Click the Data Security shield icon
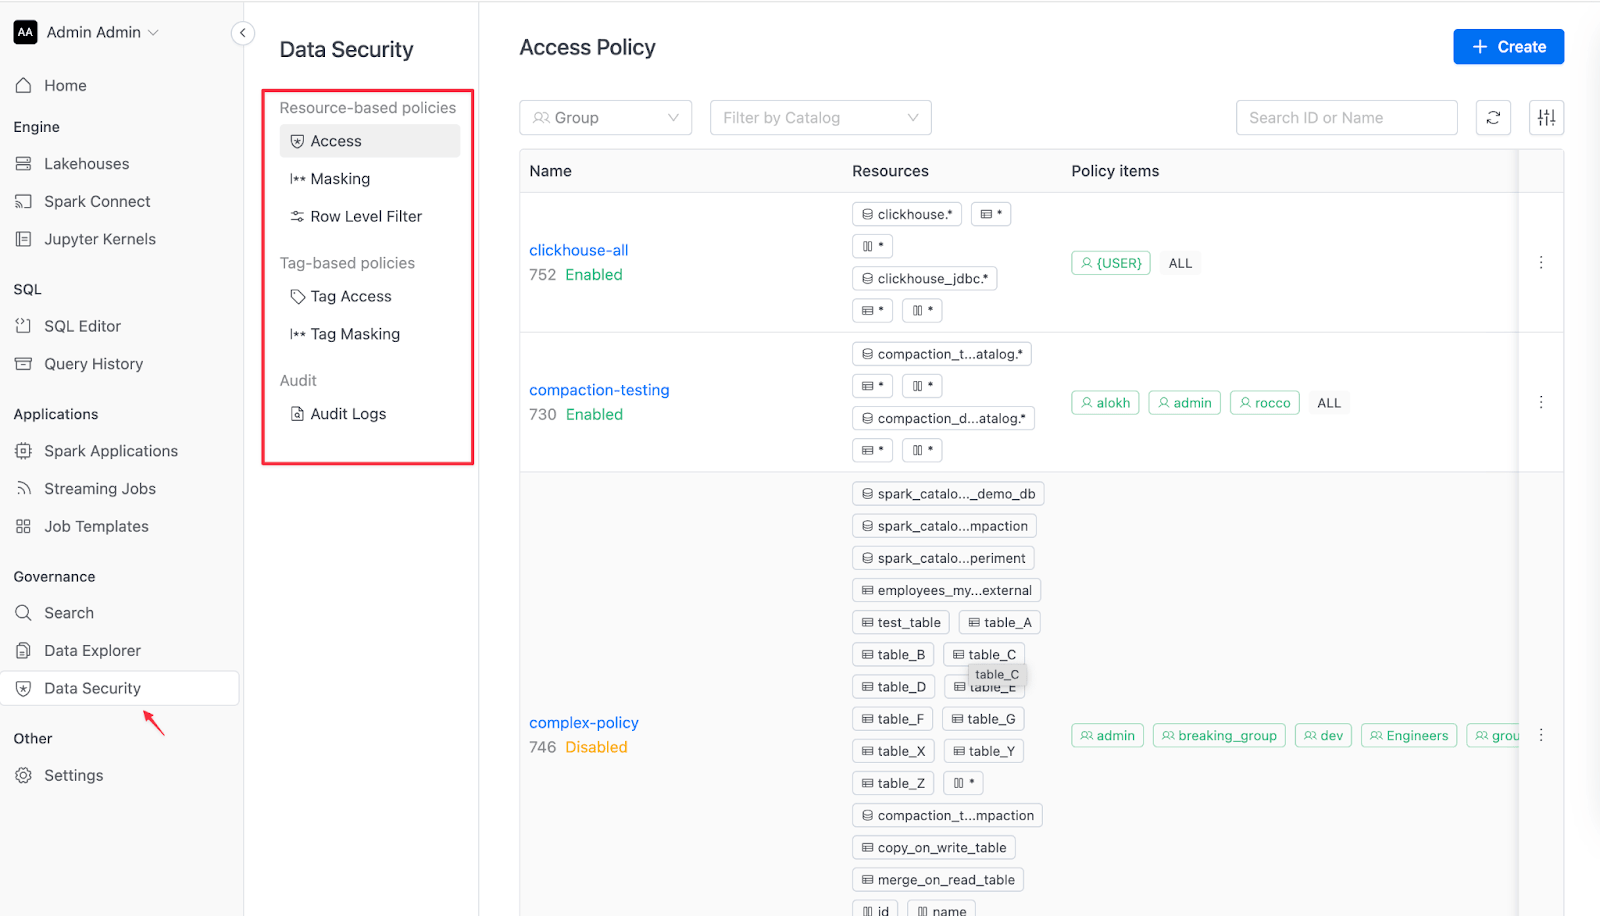Viewport: 1600px width, 916px height. coord(23,688)
